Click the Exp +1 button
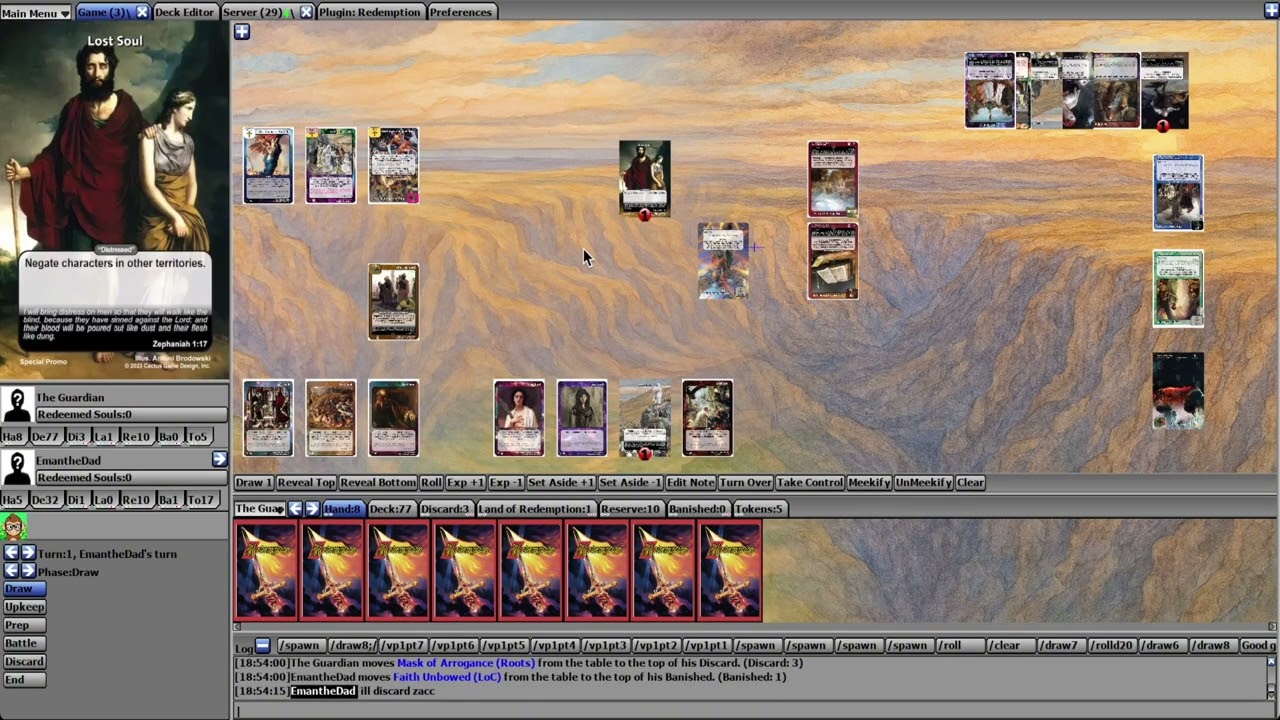Image resolution: width=1280 pixels, height=720 pixels. 465,482
